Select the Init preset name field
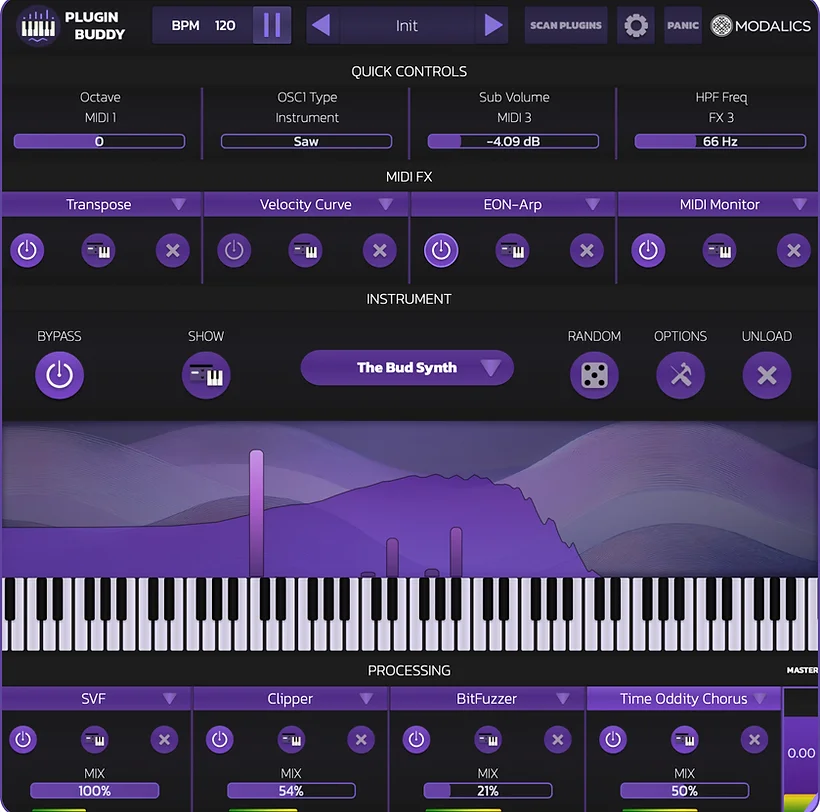820x812 pixels. click(407, 25)
